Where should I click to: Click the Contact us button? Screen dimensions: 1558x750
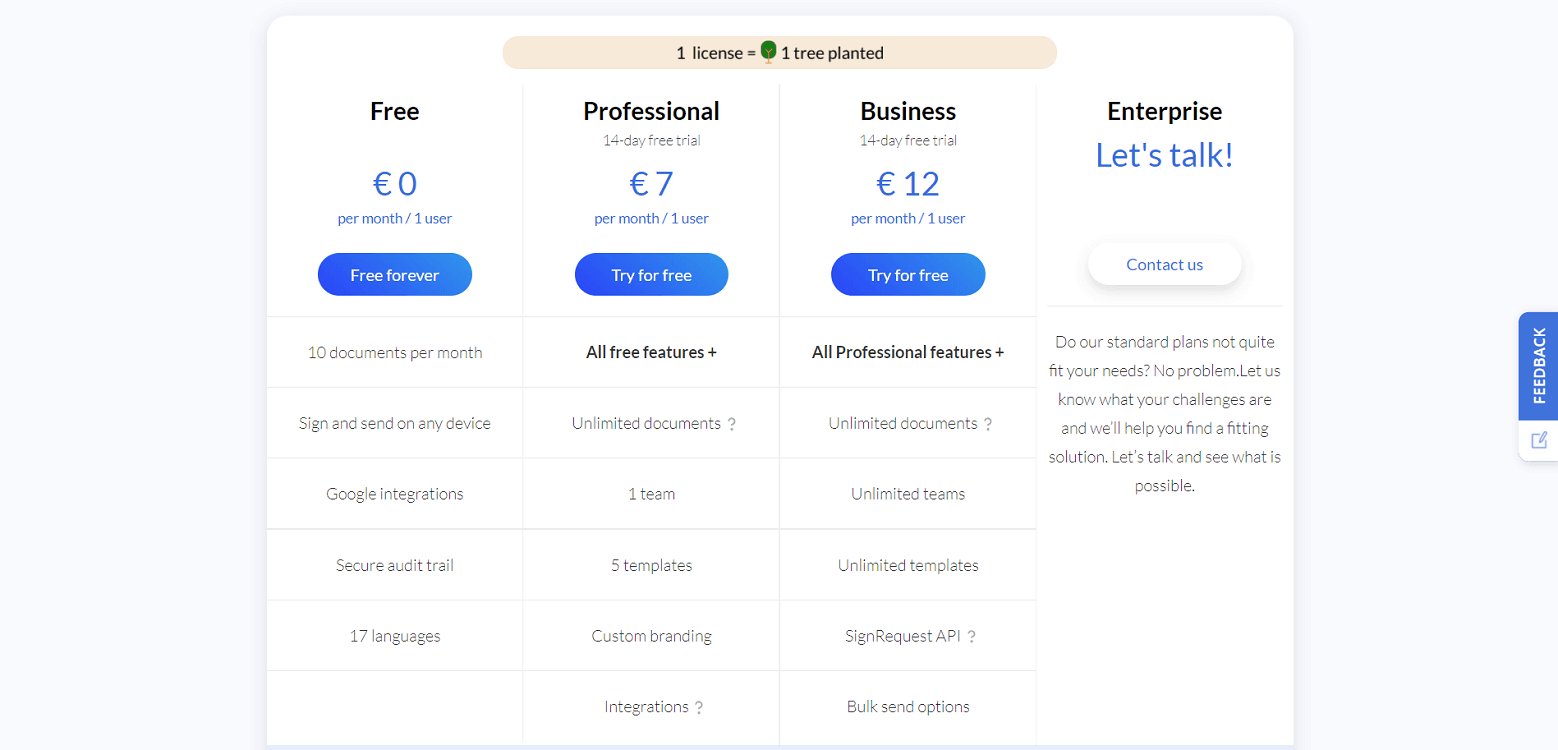1165,264
